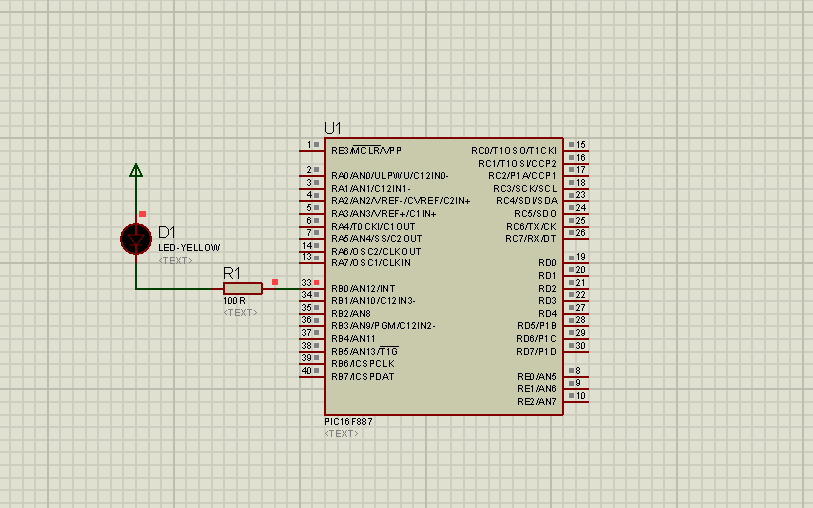Viewport: 813px width, 508px height.
Task: Click pin number 10 on U1
Action: coord(581,396)
